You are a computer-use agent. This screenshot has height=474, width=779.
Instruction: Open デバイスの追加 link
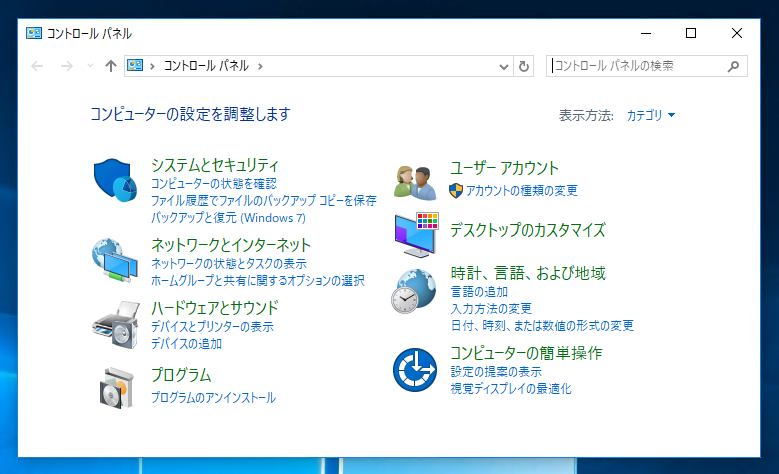pyautogui.click(x=186, y=344)
